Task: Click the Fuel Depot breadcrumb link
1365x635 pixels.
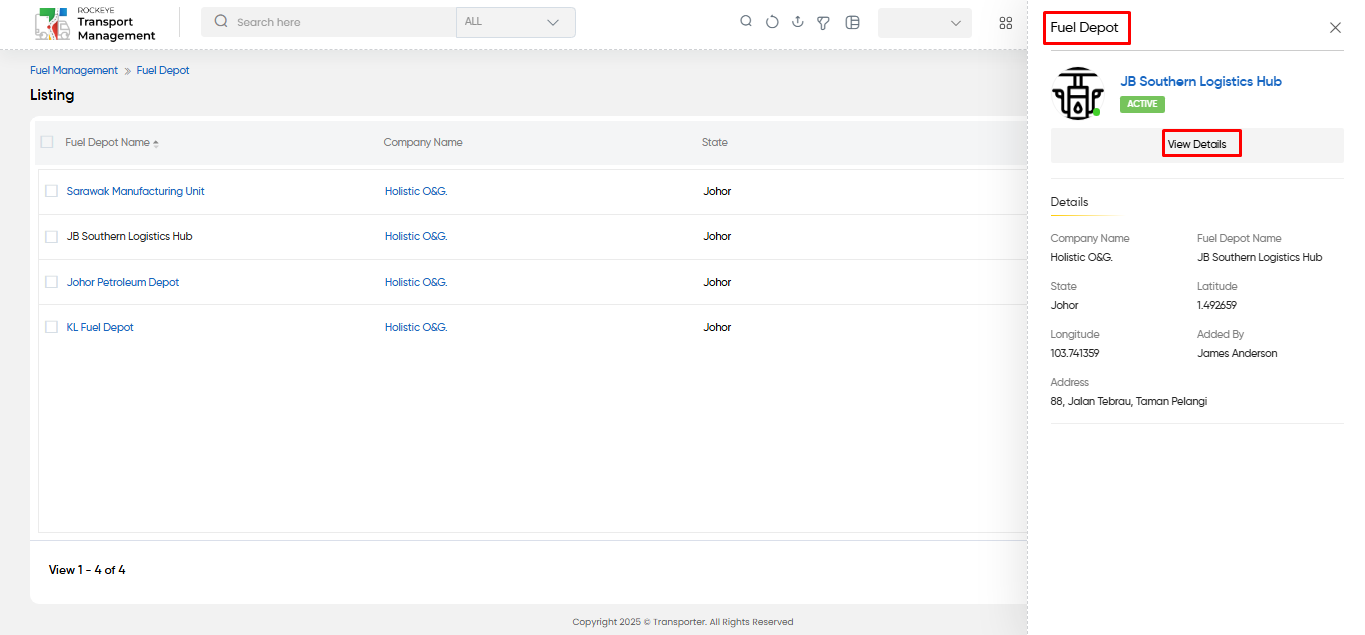Action: [163, 71]
